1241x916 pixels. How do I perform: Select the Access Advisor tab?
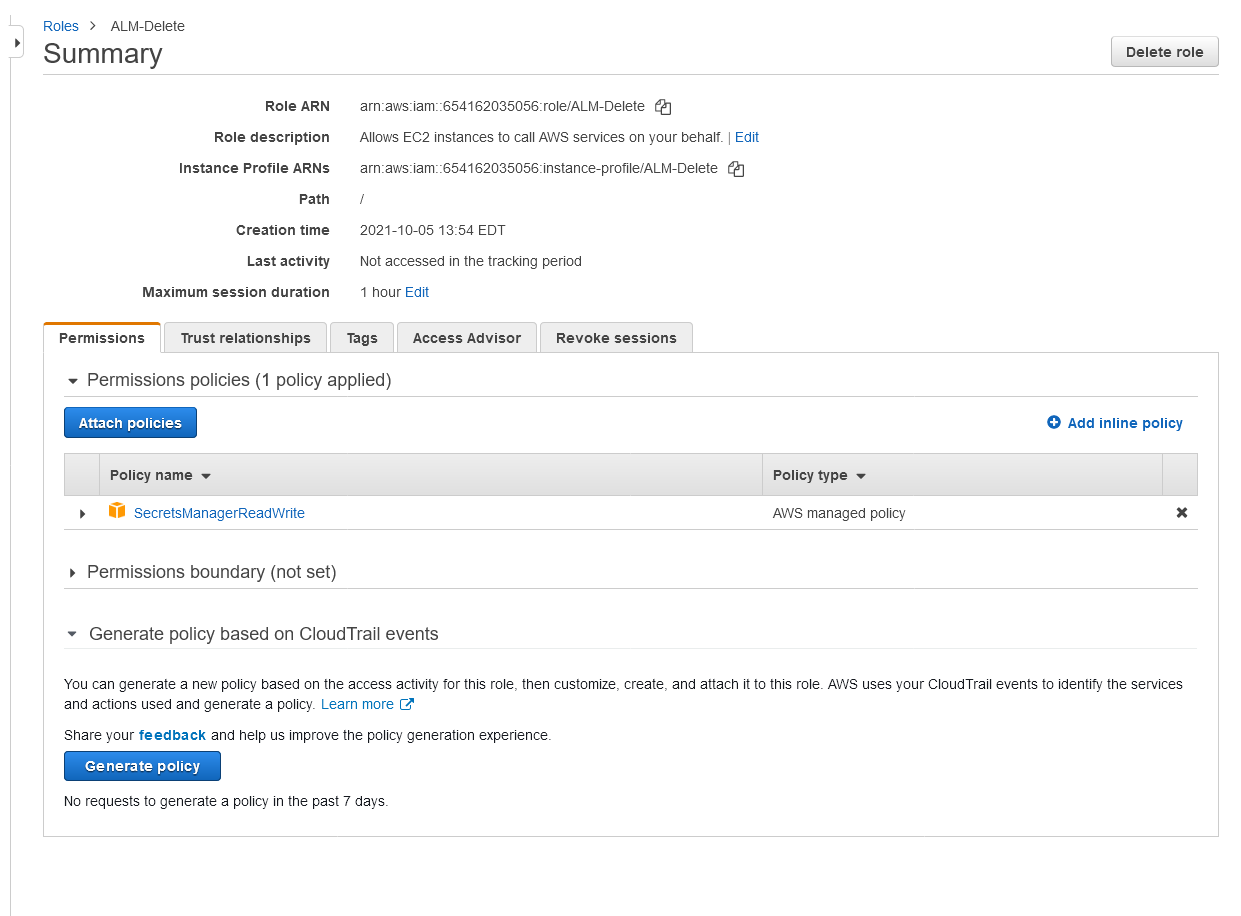tap(466, 337)
